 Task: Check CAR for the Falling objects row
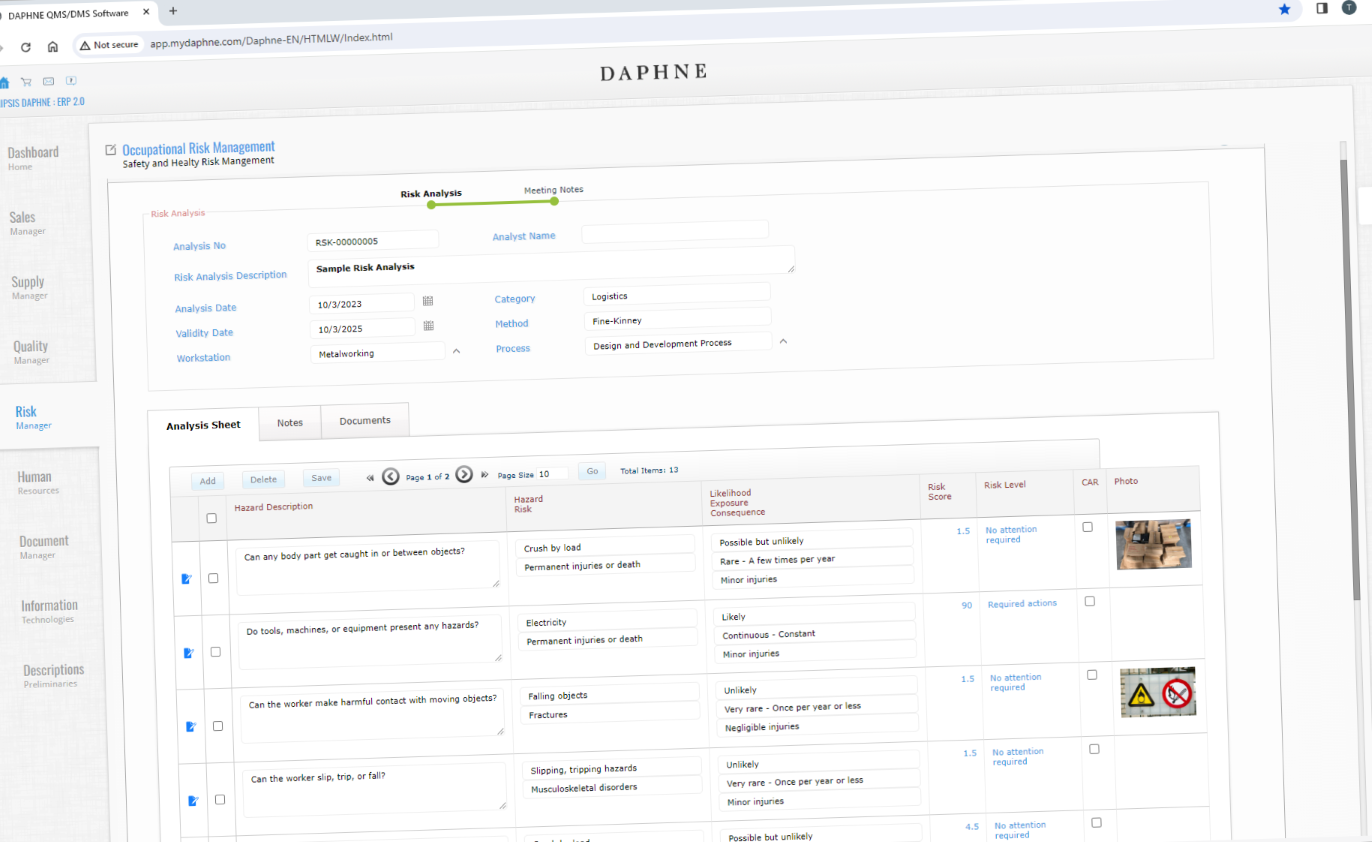point(1091,675)
